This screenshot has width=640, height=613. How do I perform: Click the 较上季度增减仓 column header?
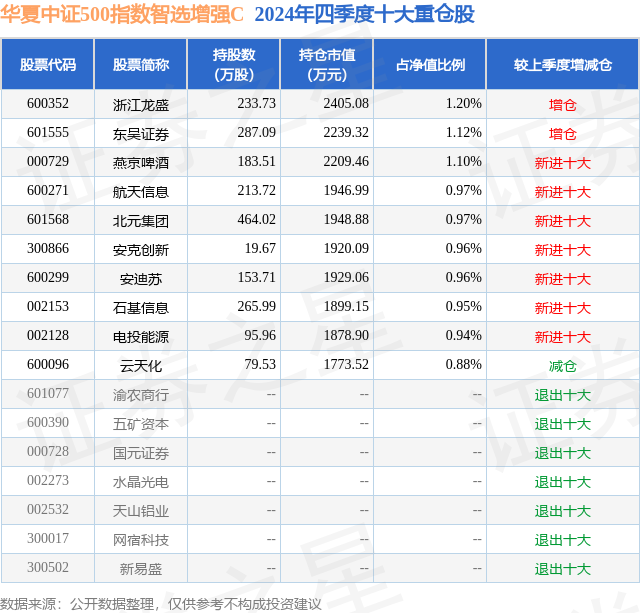click(563, 64)
